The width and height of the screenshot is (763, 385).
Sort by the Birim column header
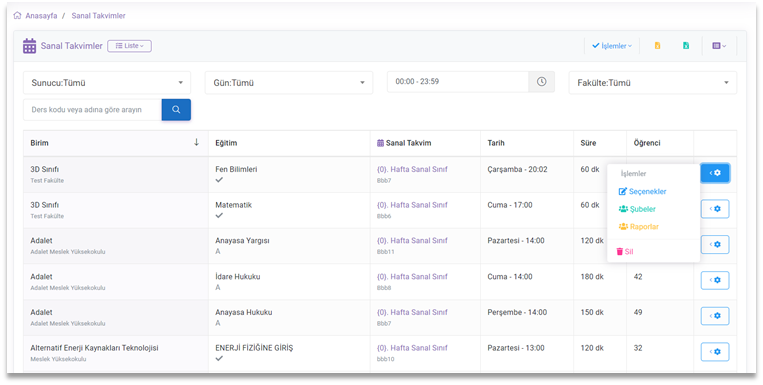point(116,143)
